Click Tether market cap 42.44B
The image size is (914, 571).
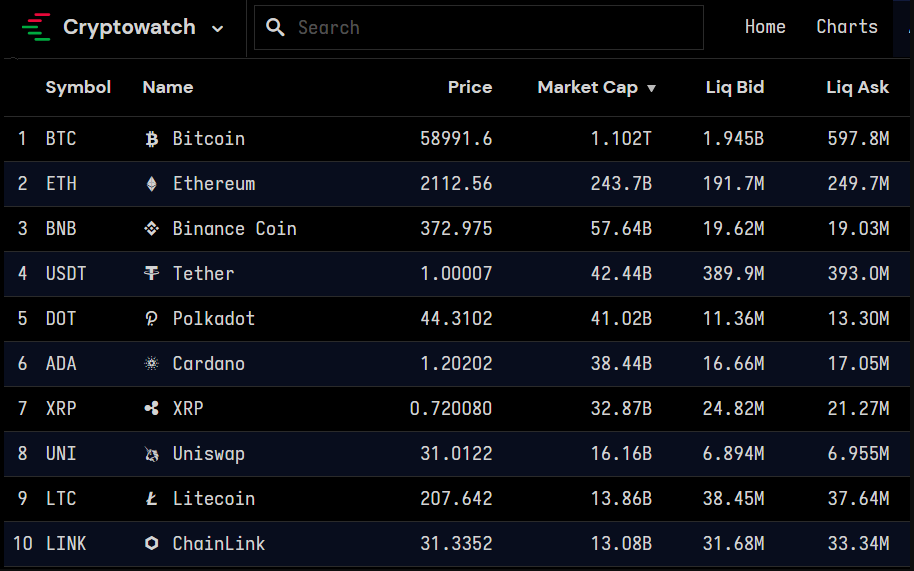(621, 273)
